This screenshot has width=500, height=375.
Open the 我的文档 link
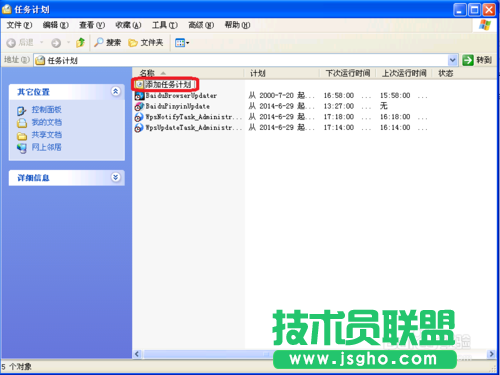47,122
